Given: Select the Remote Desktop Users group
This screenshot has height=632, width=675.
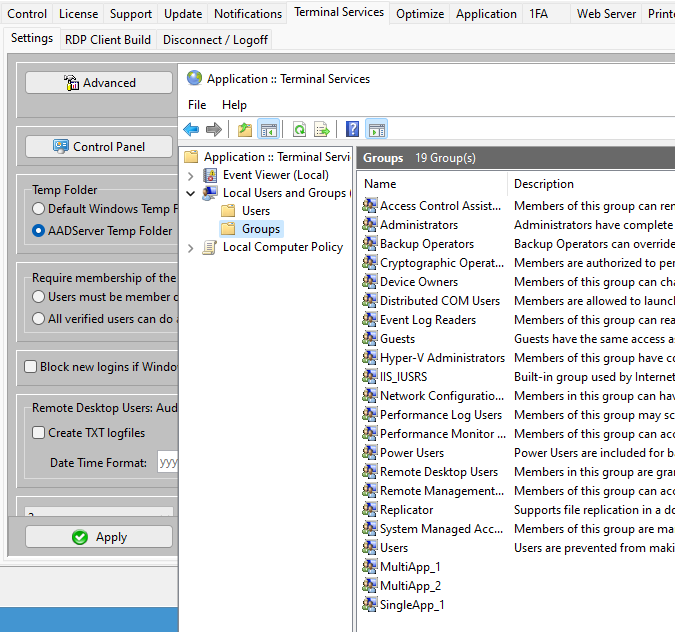Looking at the screenshot, I should [x=438, y=472].
